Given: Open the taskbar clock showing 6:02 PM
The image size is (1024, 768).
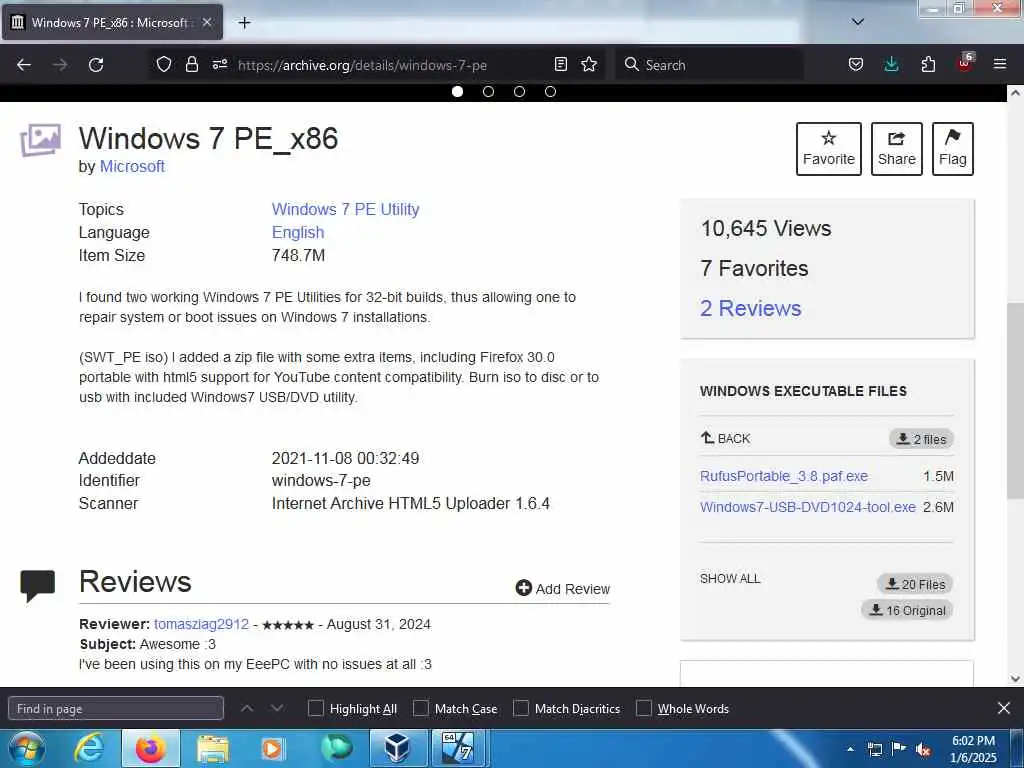Looking at the screenshot, I should click(x=973, y=749).
